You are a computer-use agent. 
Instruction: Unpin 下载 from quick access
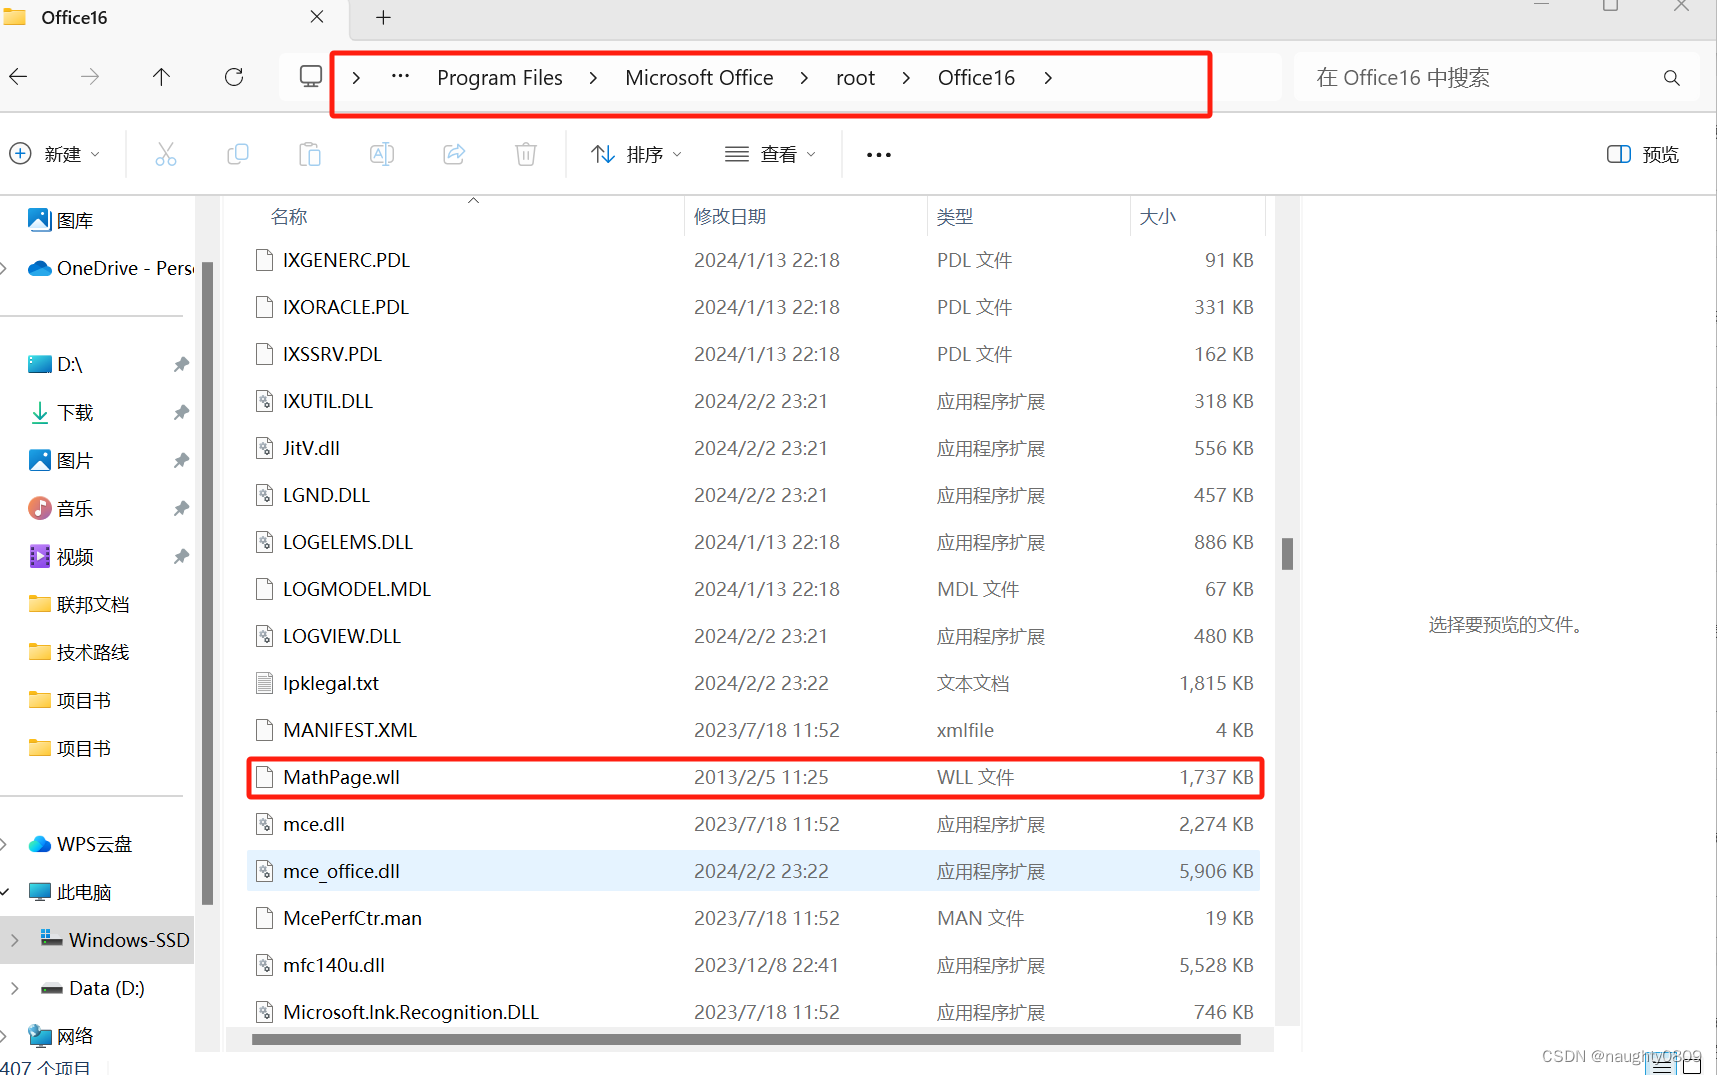[x=181, y=412]
